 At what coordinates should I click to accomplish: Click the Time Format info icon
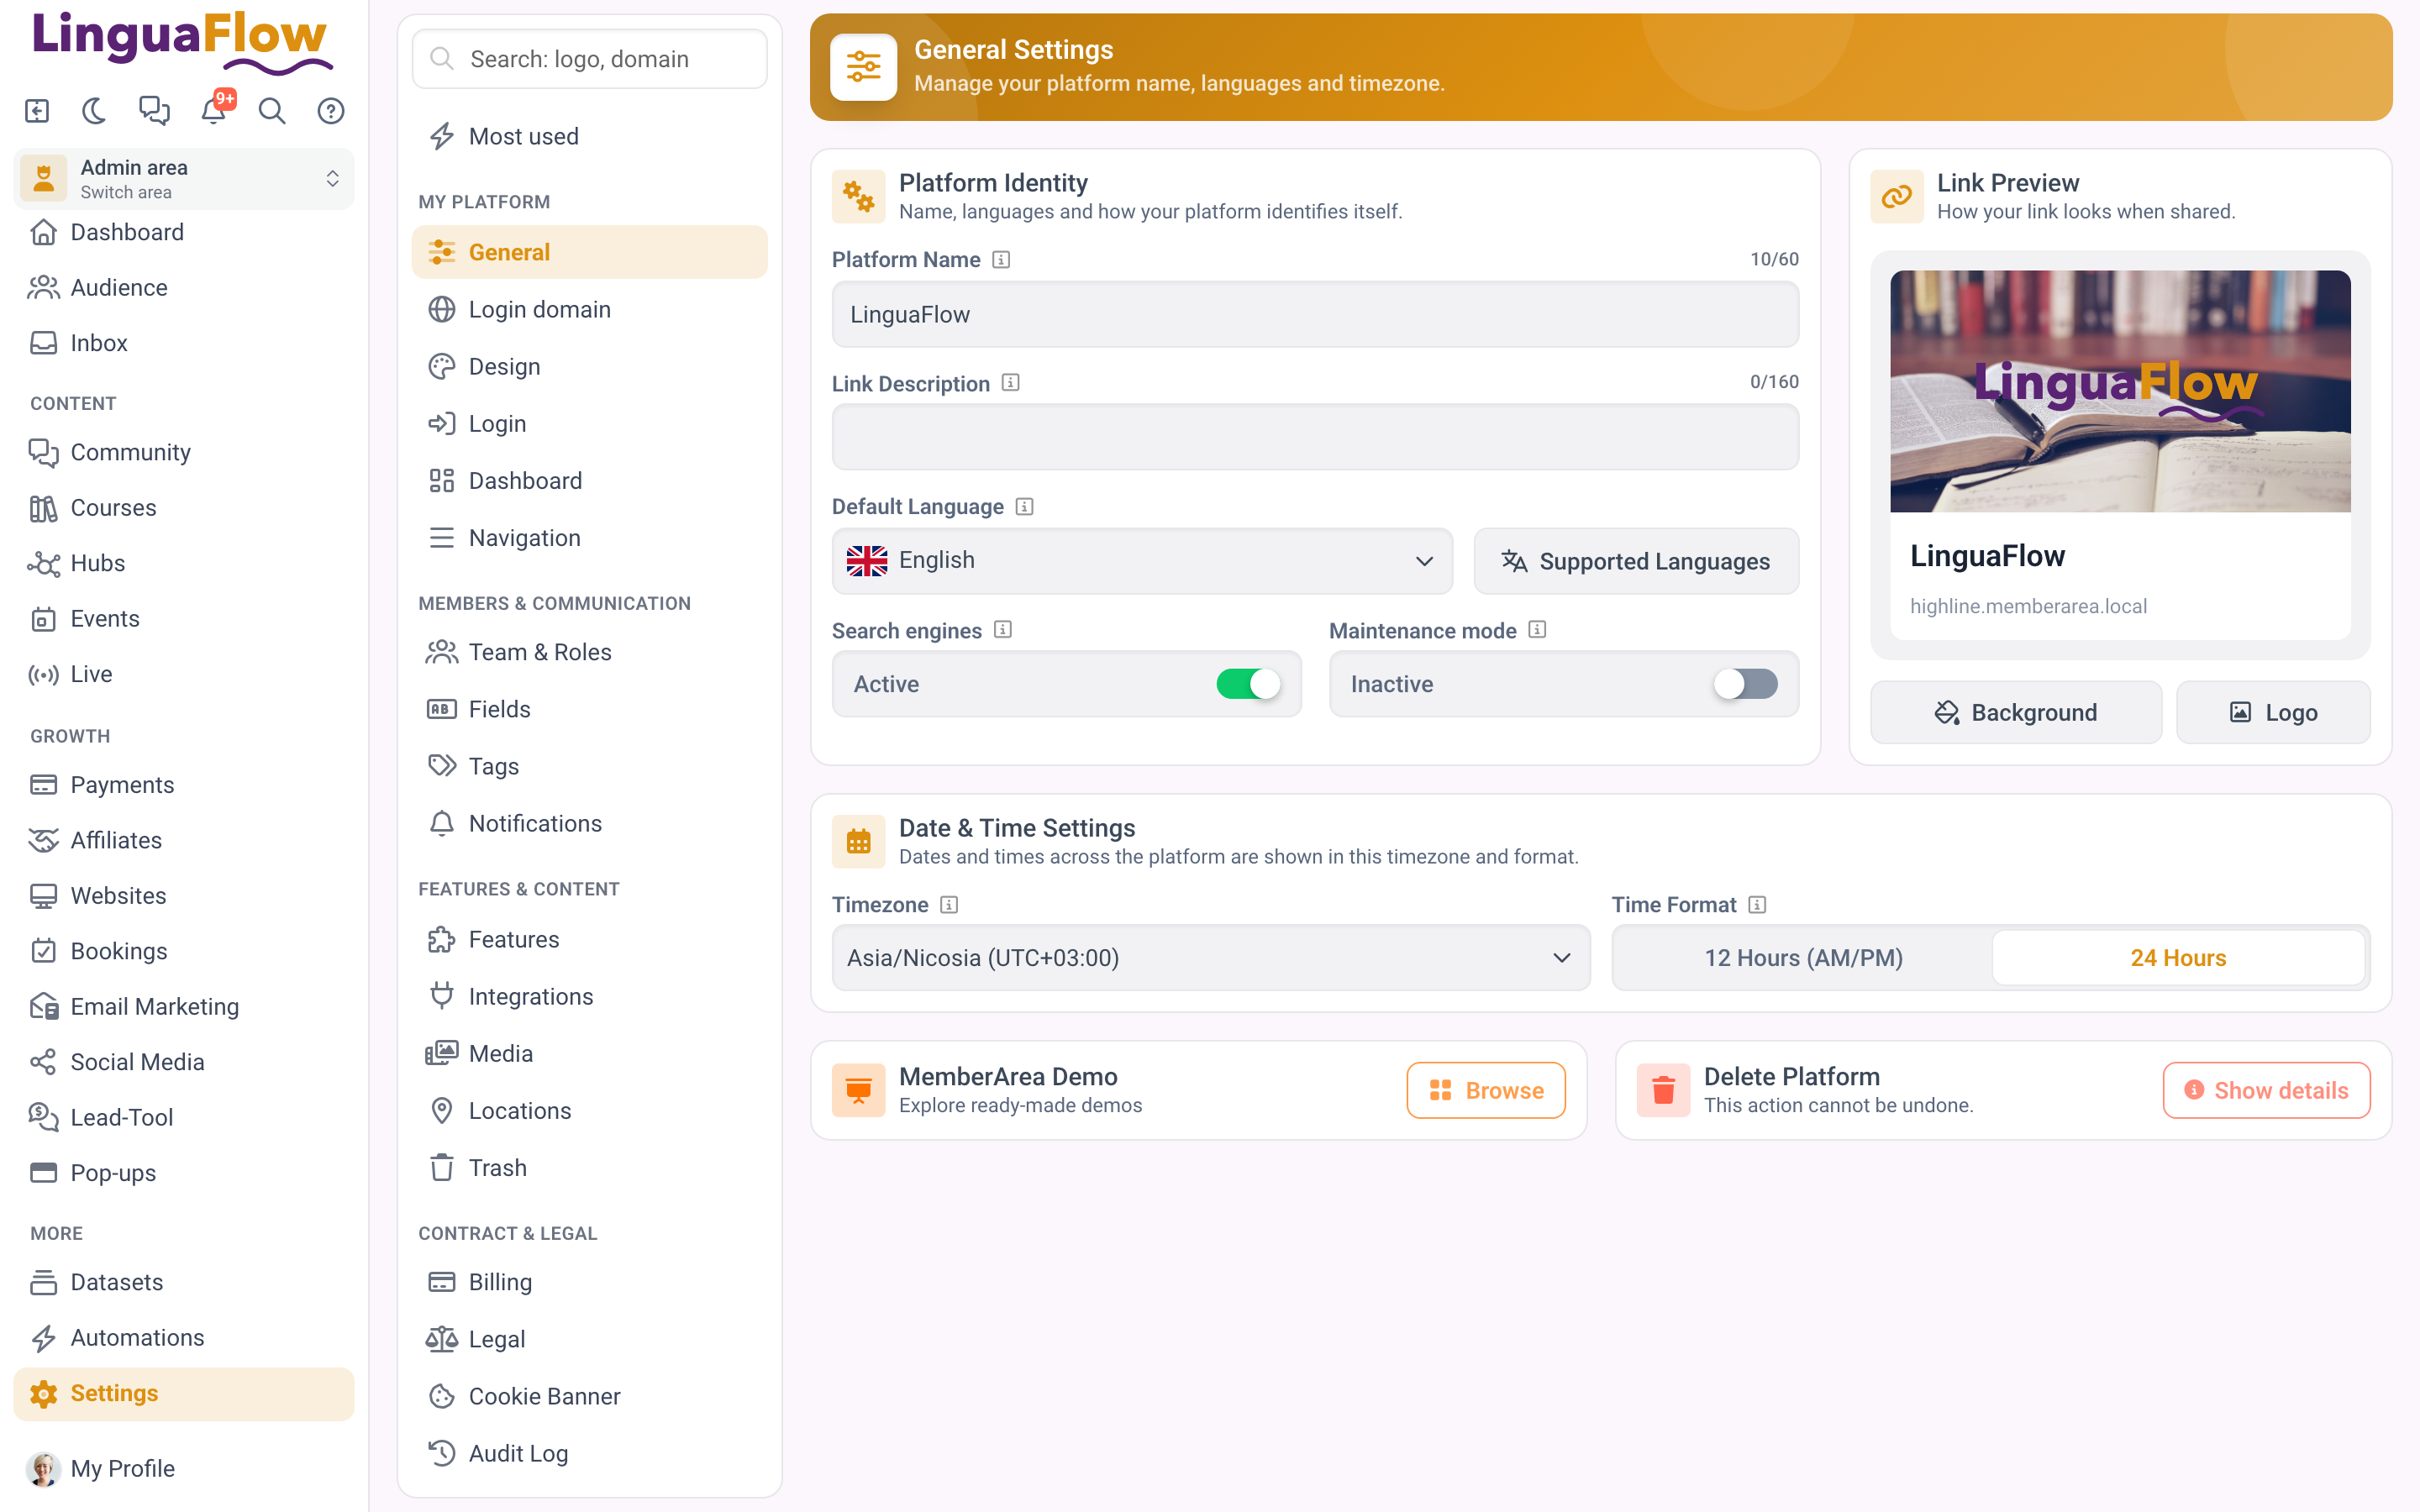(1758, 905)
